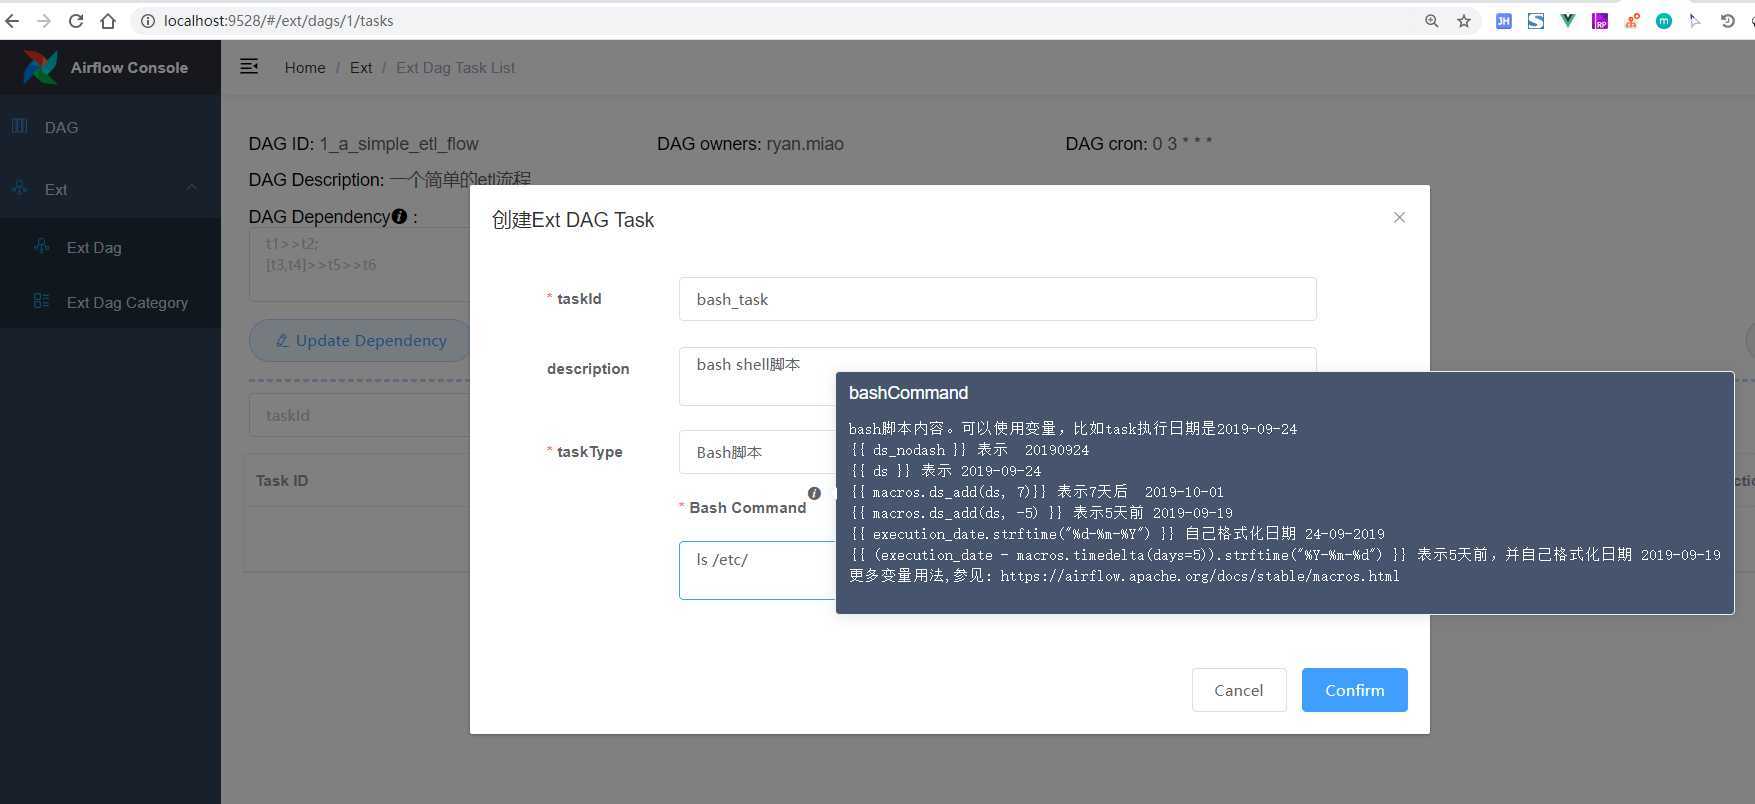The width and height of the screenshot is (1755, 804).
Task: Focus the taskId field in dialog
Action: click(997, 299)
